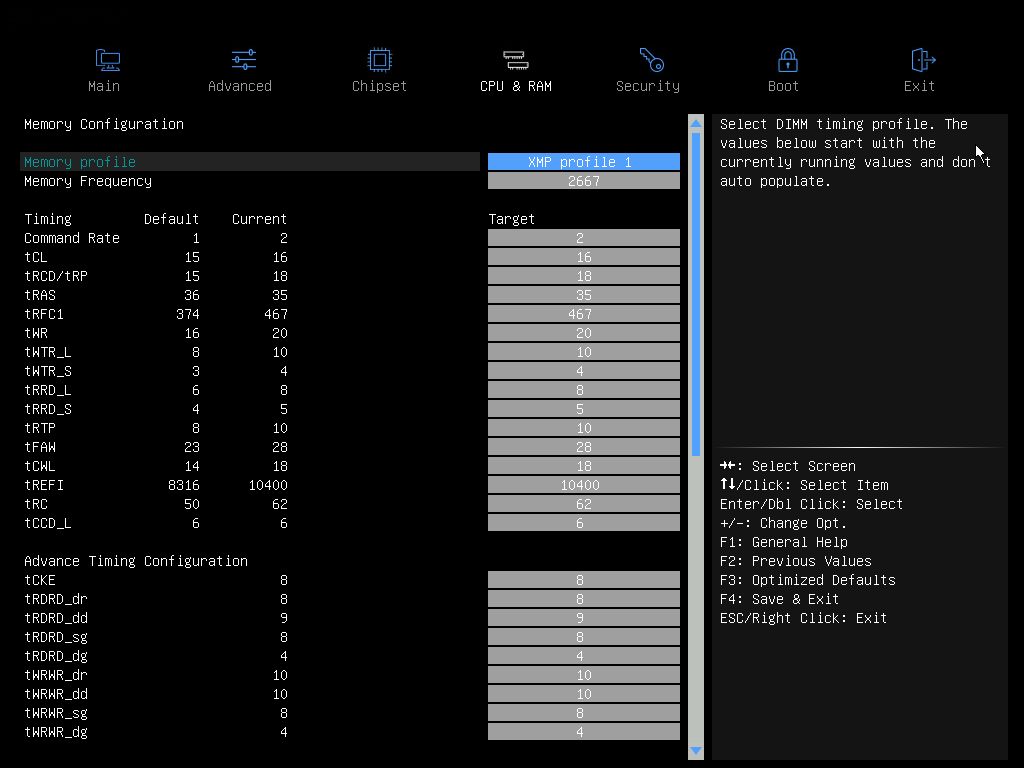
Task: Select the tCKE target value field
Action: click(584, 580)
